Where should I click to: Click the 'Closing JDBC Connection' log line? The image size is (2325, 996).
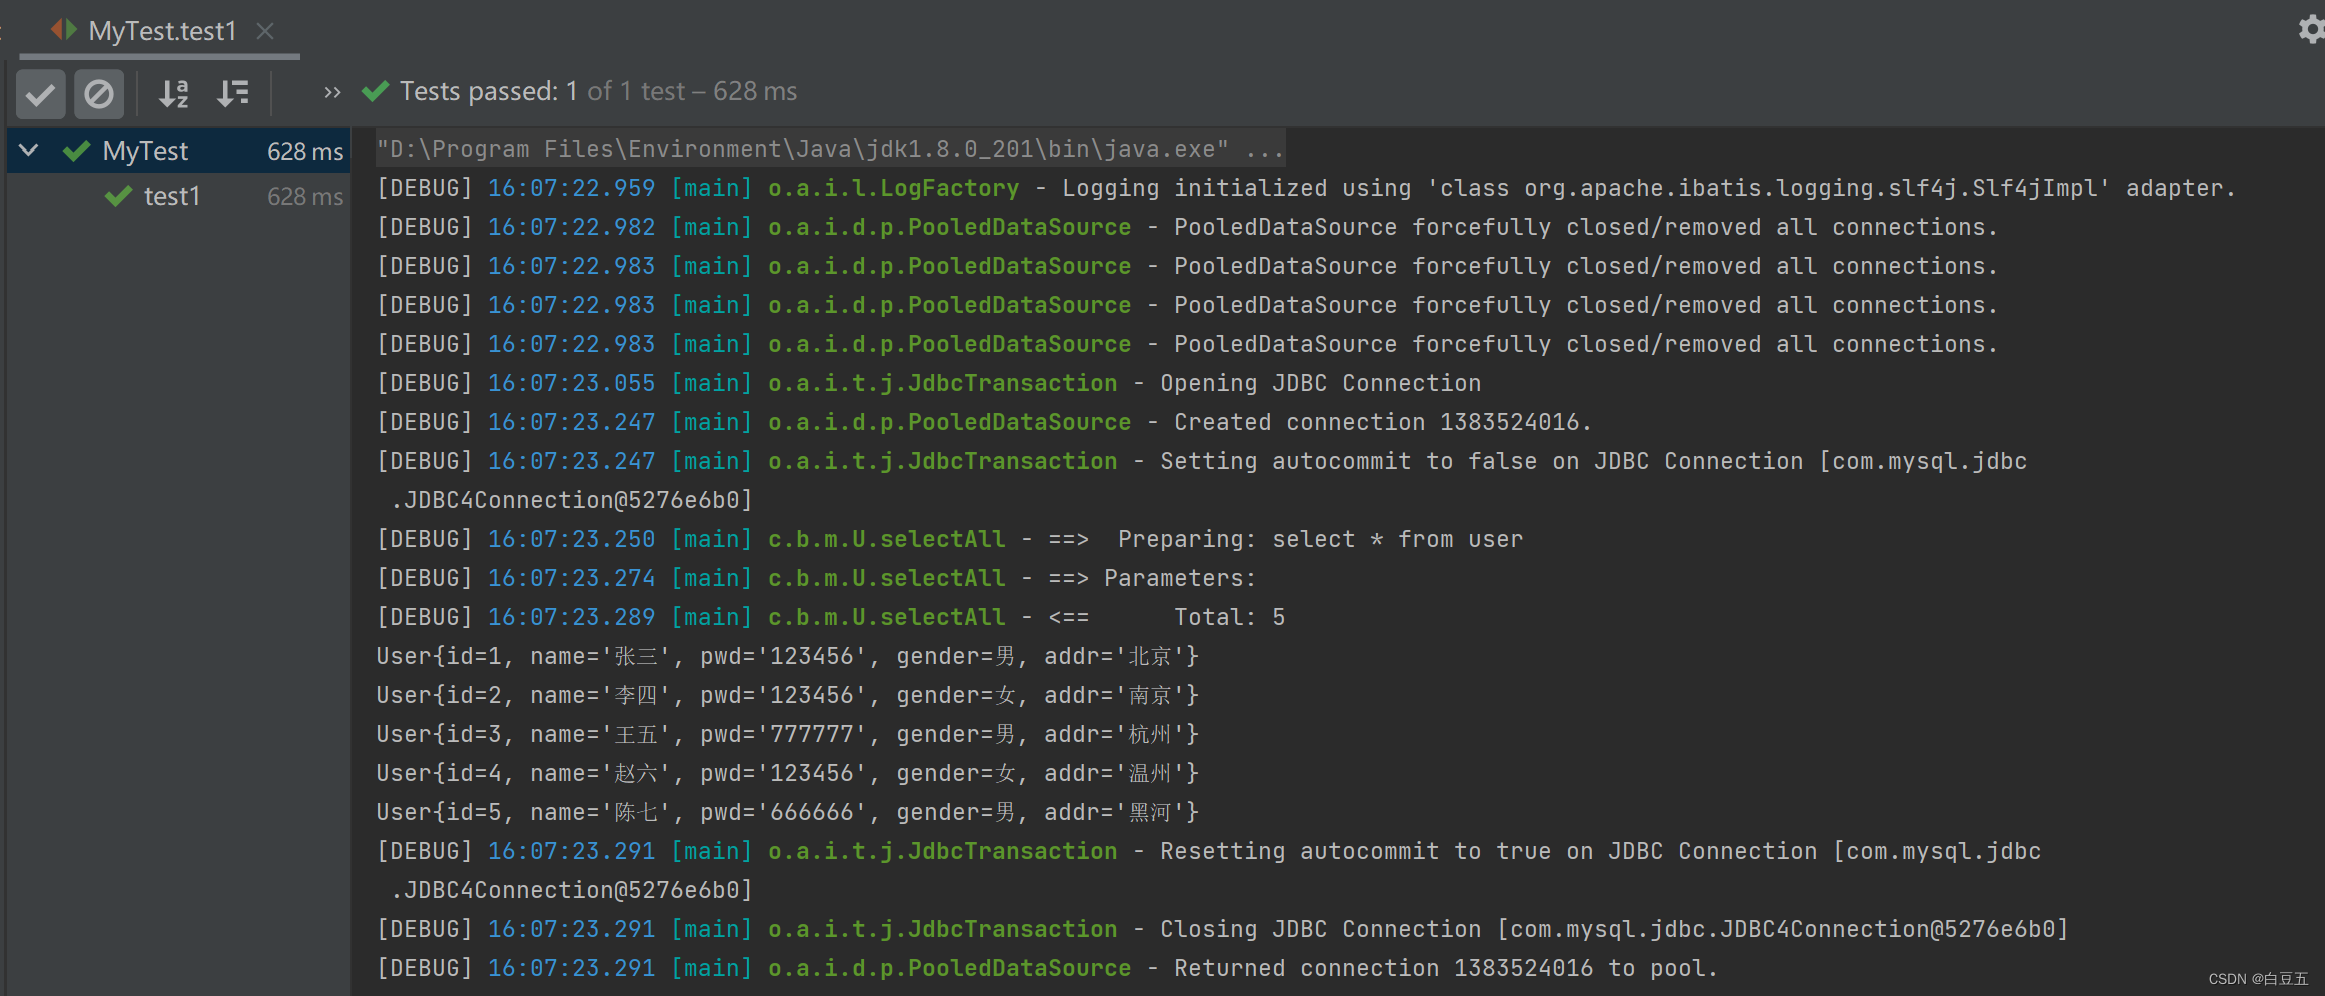[1222, 929]
